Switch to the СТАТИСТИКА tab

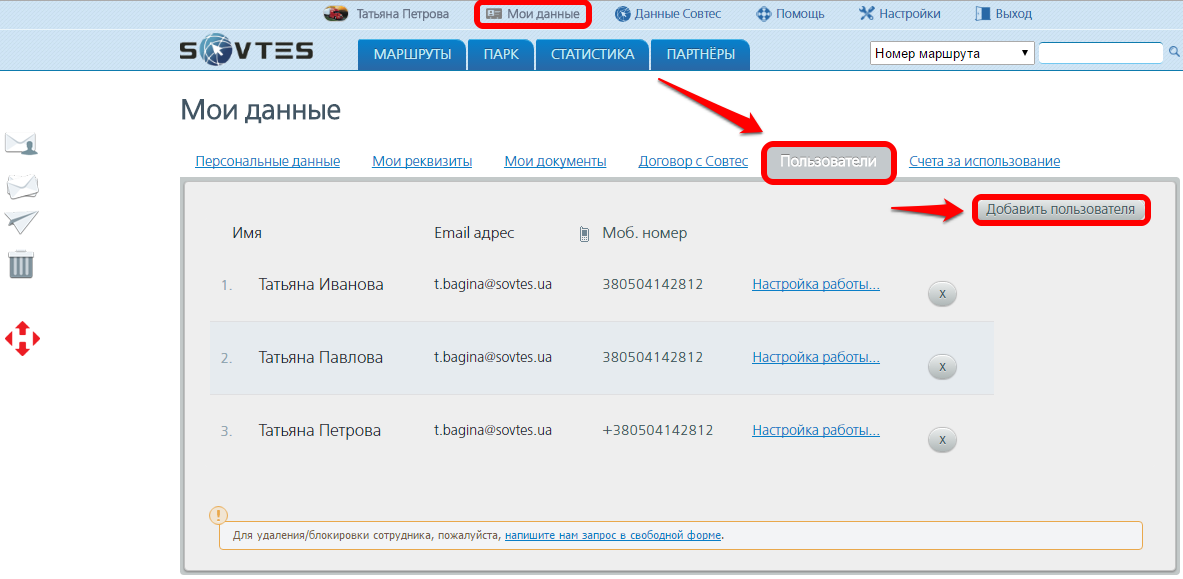pos(593,54)
